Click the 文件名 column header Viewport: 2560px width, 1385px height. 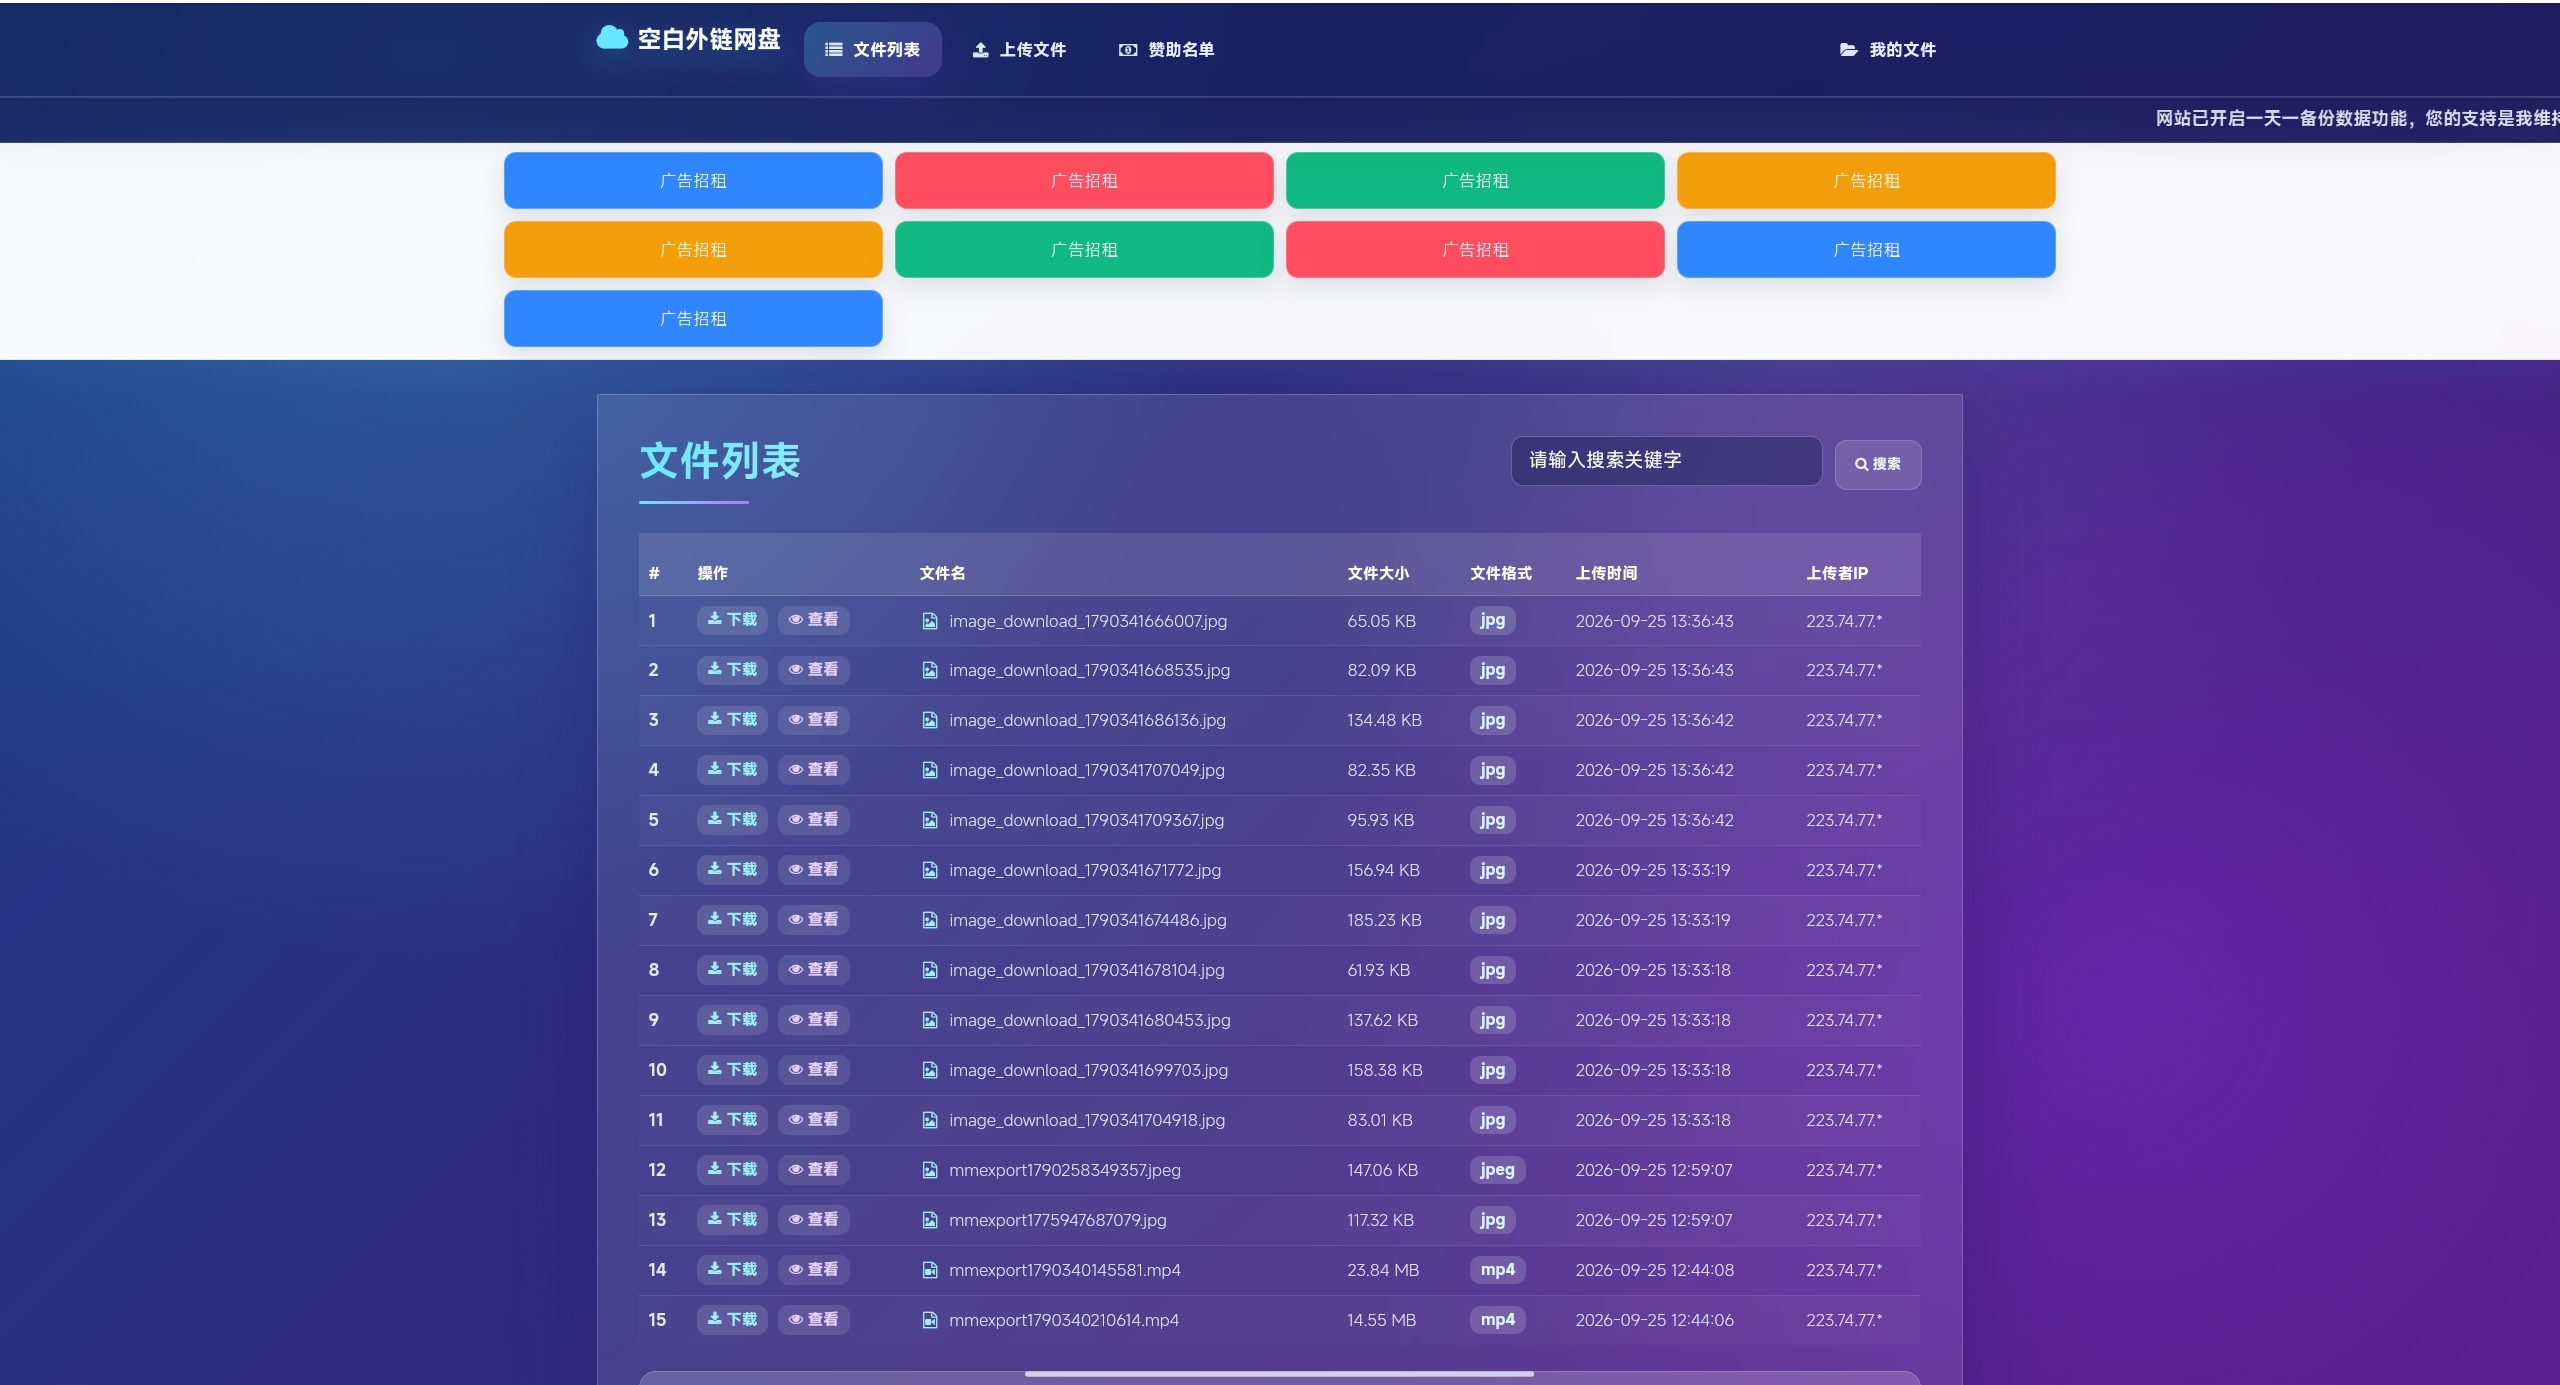point(942,573)
